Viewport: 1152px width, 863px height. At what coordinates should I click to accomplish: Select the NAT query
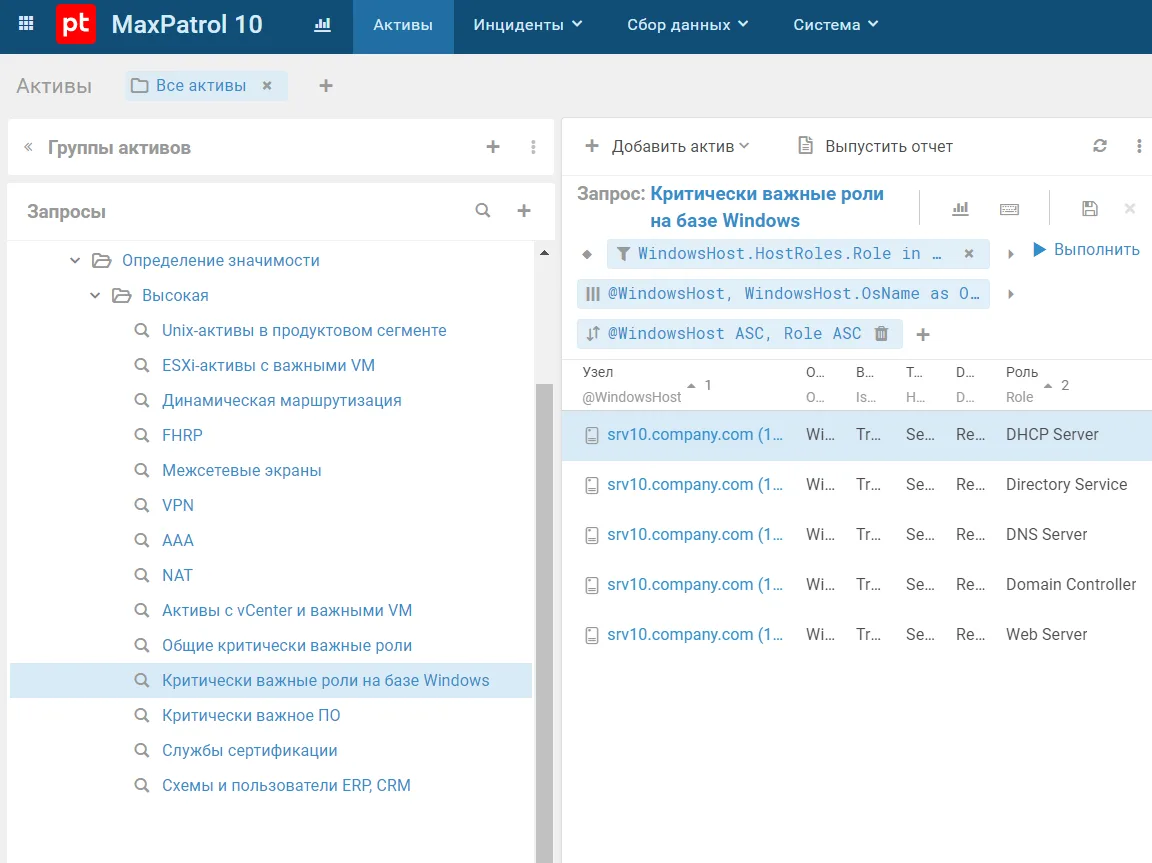pyautogui.click(x=177, y=576)
